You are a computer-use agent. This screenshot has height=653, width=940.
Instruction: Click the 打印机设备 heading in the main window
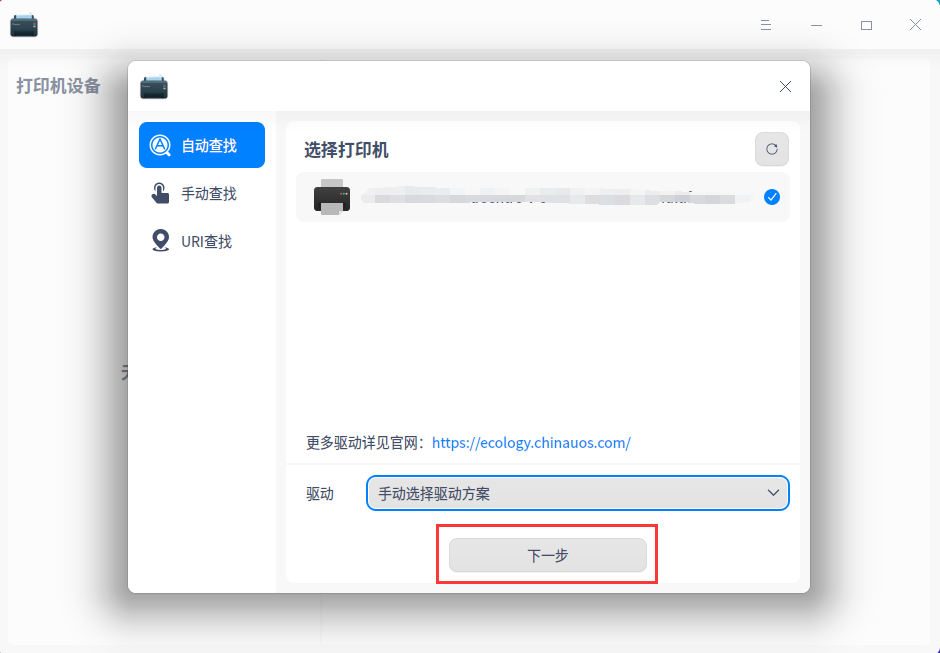click(x=58, y=86)
